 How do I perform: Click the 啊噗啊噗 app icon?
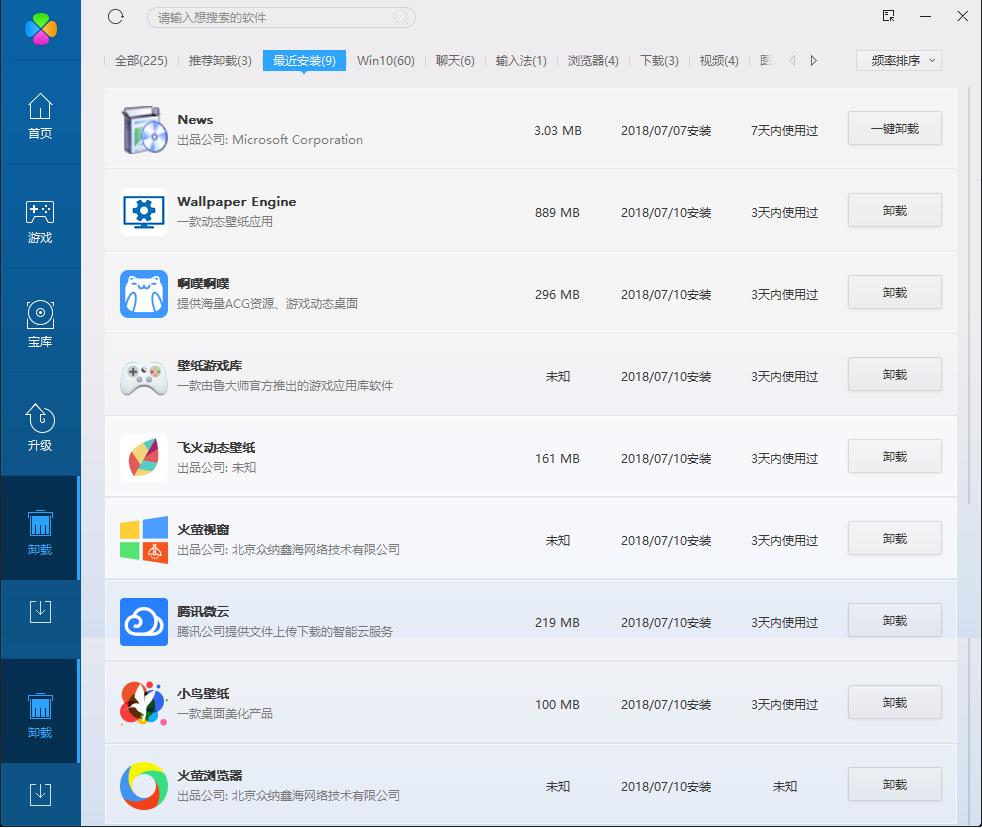point(144,294)
